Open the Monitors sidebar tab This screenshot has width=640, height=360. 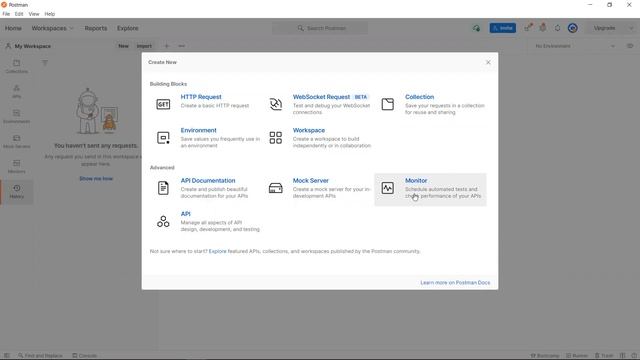tap(17, 166)
